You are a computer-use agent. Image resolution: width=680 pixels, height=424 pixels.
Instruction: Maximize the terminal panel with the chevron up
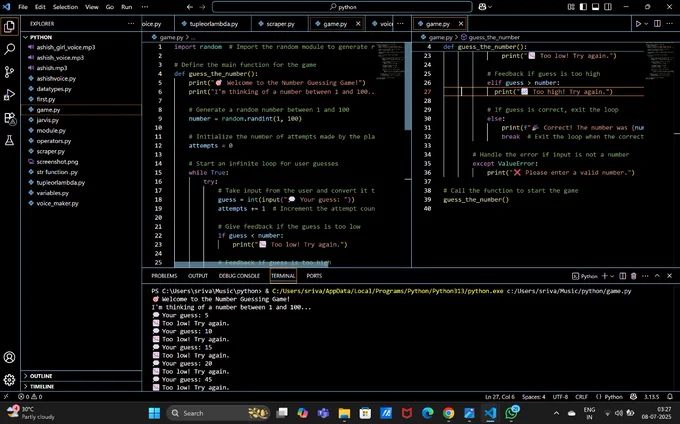(657, 276)
